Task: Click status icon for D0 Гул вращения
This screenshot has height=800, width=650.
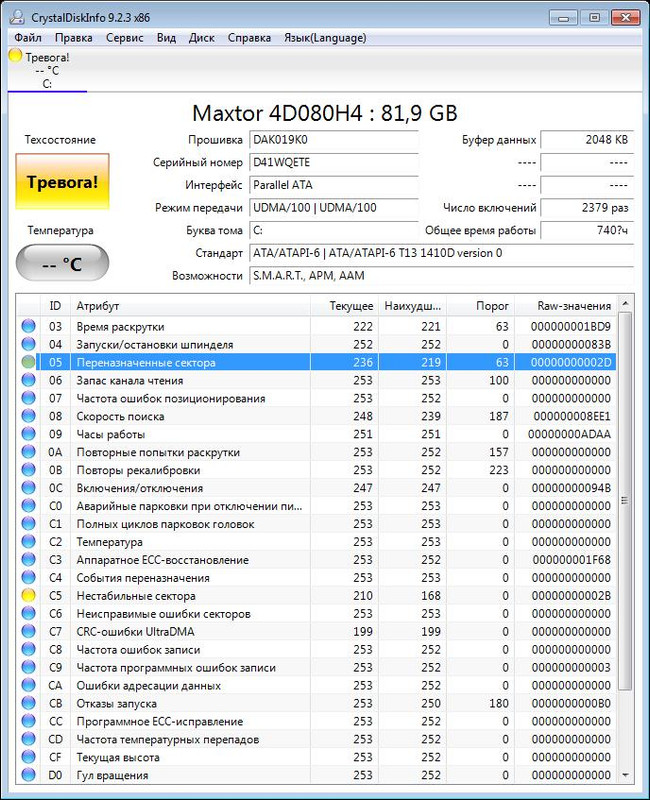Action: tap(29, 775)
